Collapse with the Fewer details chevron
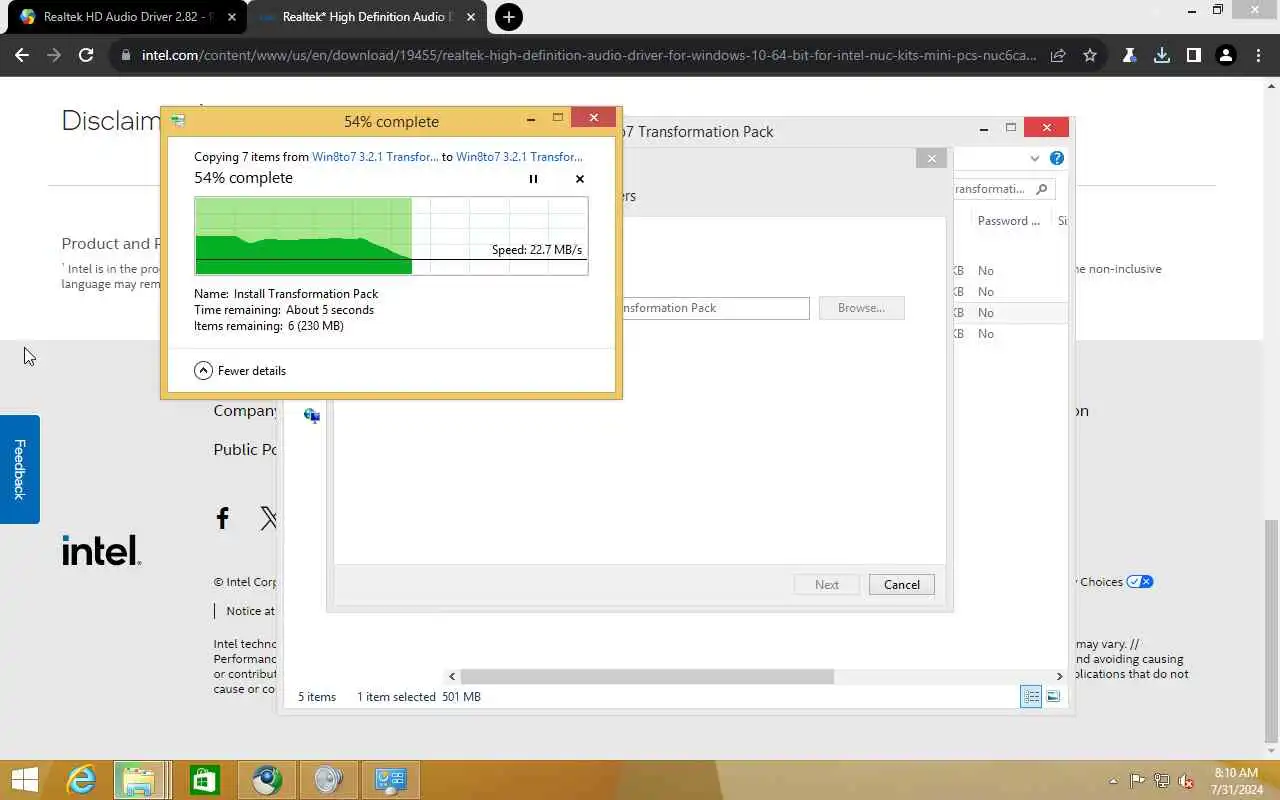Screen dimensions: 1280x800 [x=203, y=370]
